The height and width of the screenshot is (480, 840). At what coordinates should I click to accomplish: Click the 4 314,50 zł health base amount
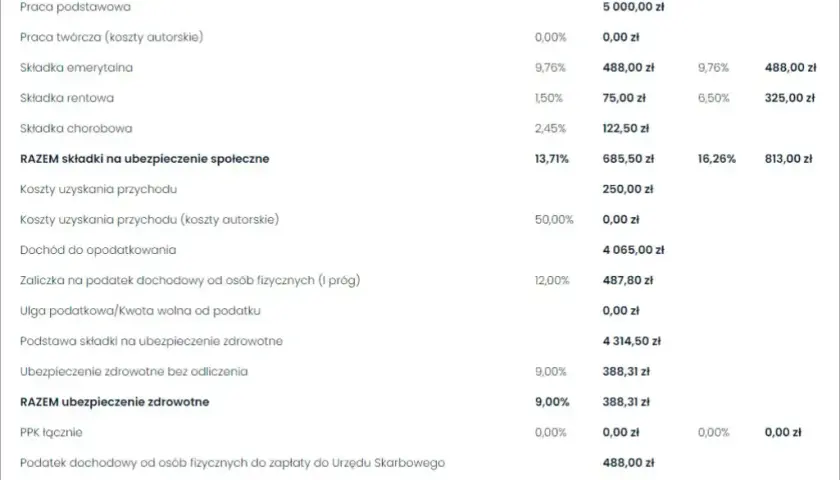631,341
